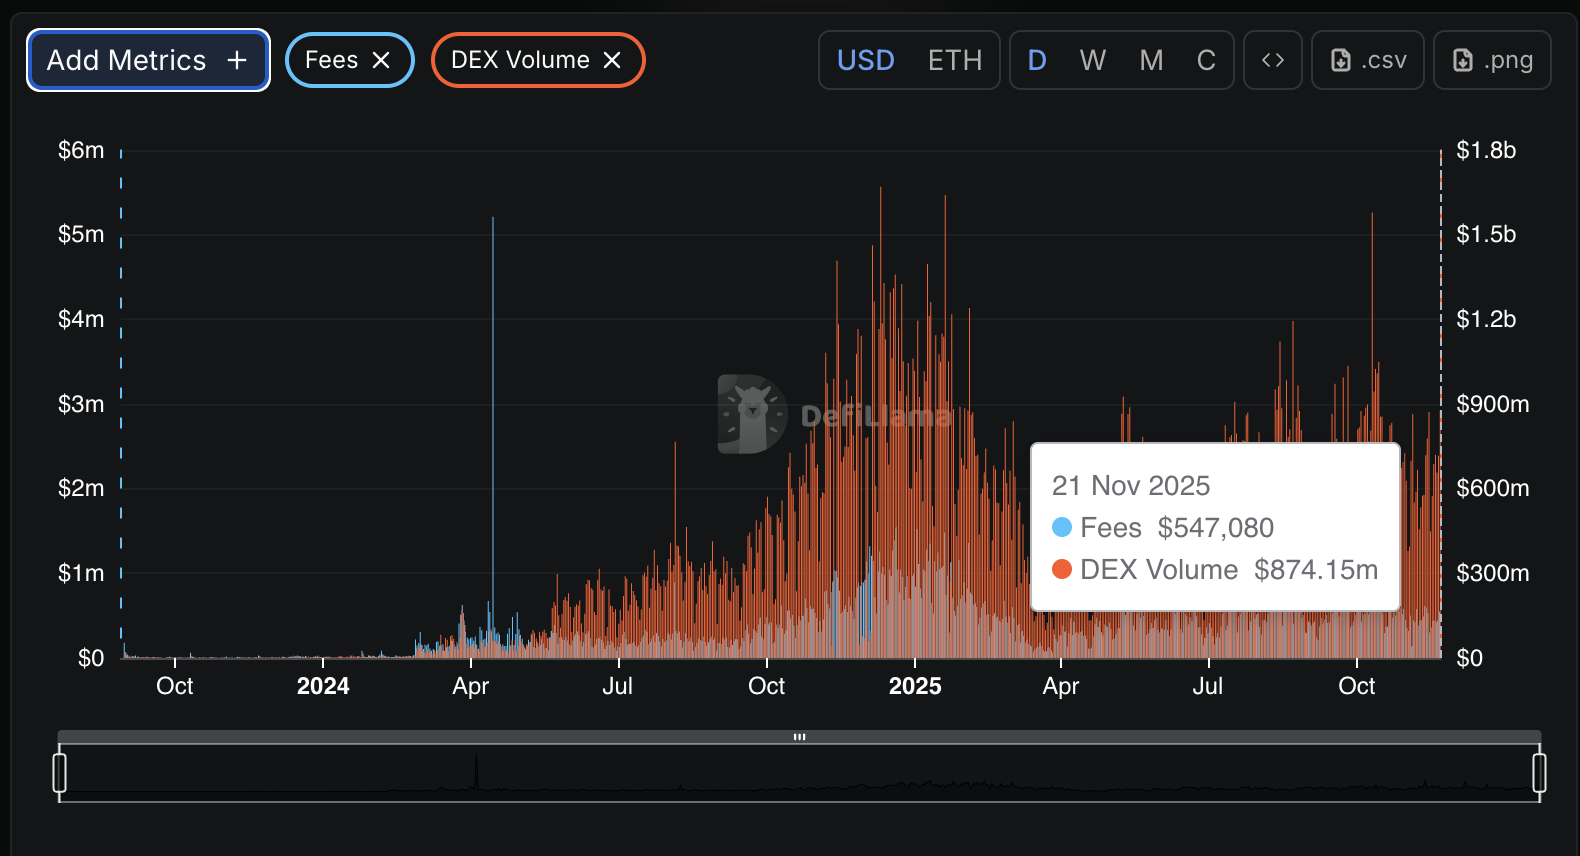This screenshot has height=856, width=1580.
Task: Click the .csv download file icon
Action: [1341, 61]
